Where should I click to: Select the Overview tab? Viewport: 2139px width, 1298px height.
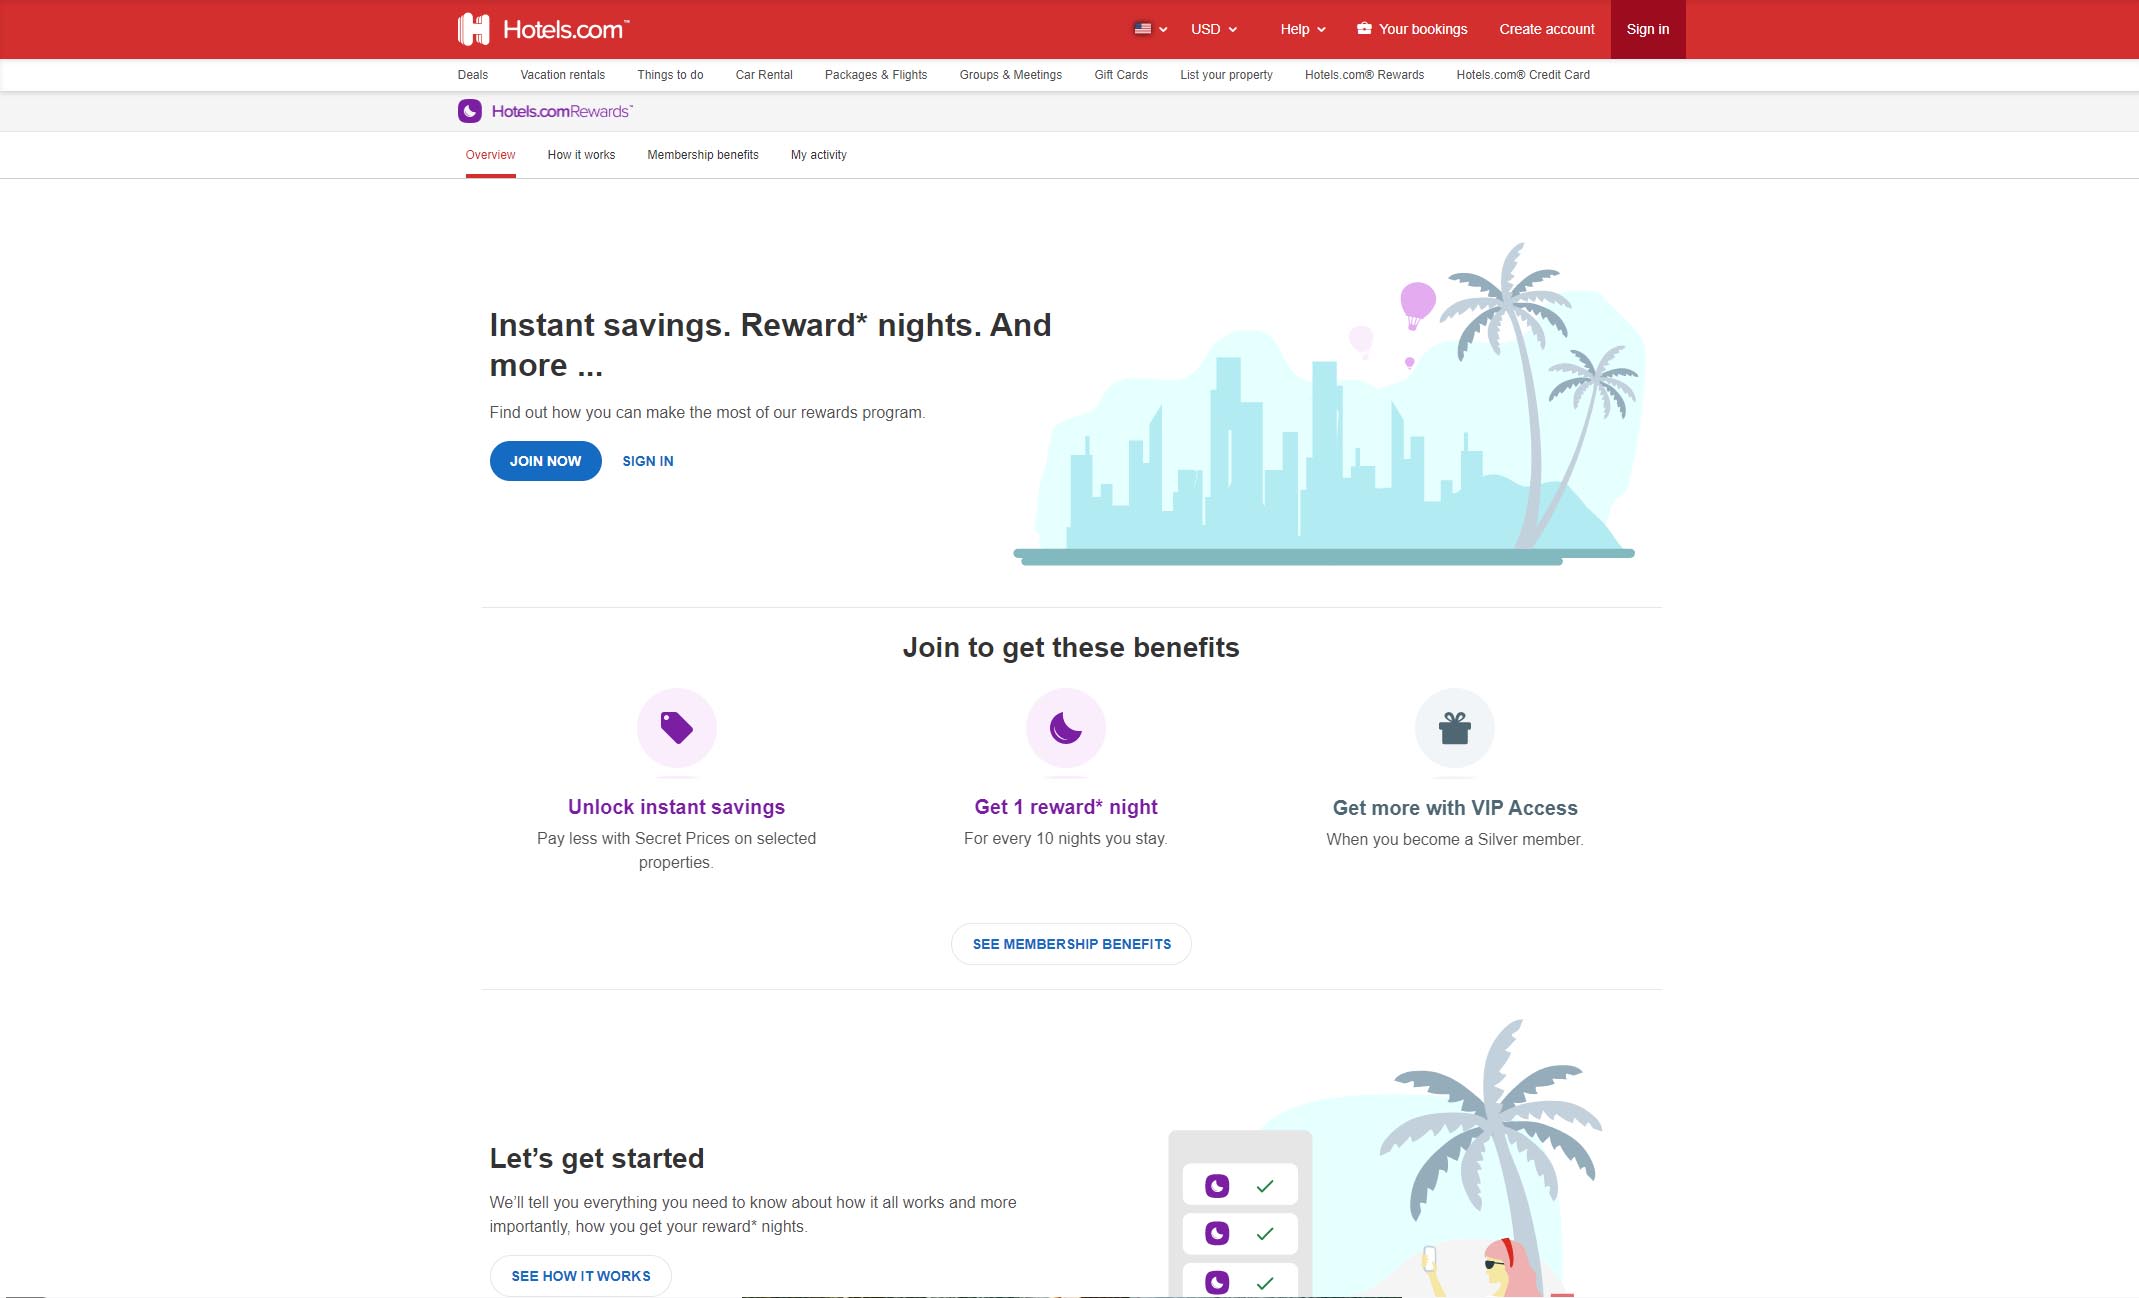[490, 154]
